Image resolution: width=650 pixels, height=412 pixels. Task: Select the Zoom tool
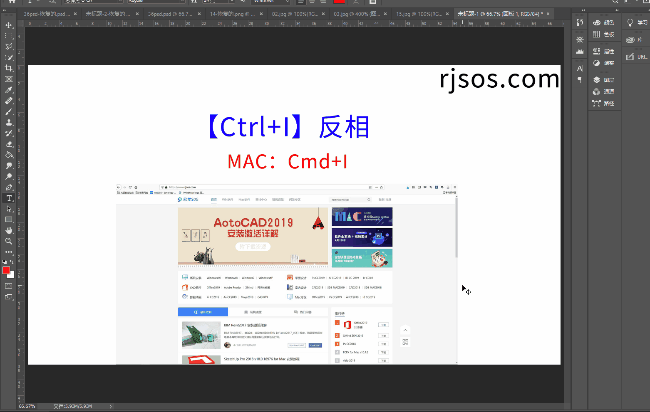click(x=9, y=241)
